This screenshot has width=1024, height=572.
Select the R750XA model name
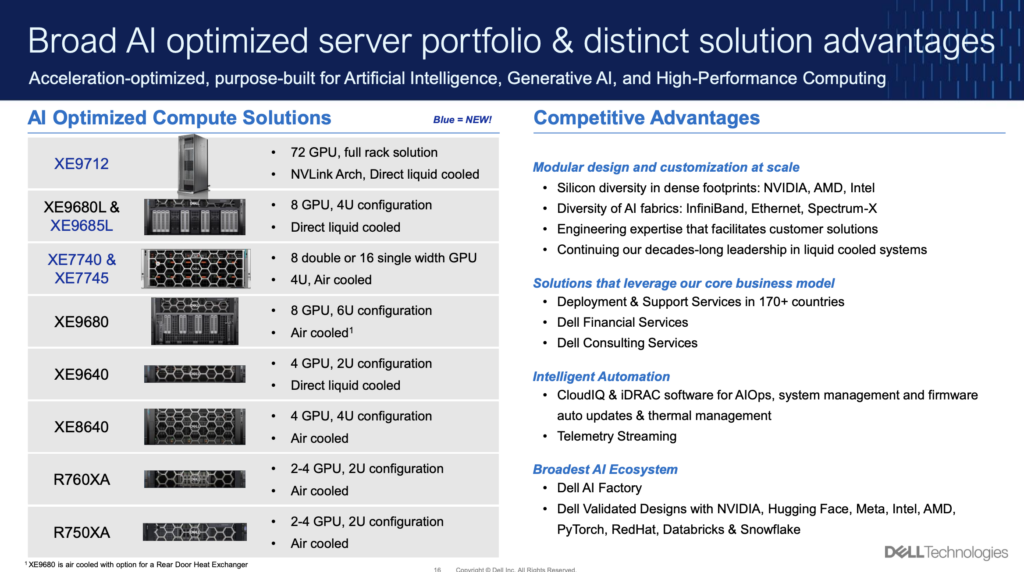(x=82, y=533)
